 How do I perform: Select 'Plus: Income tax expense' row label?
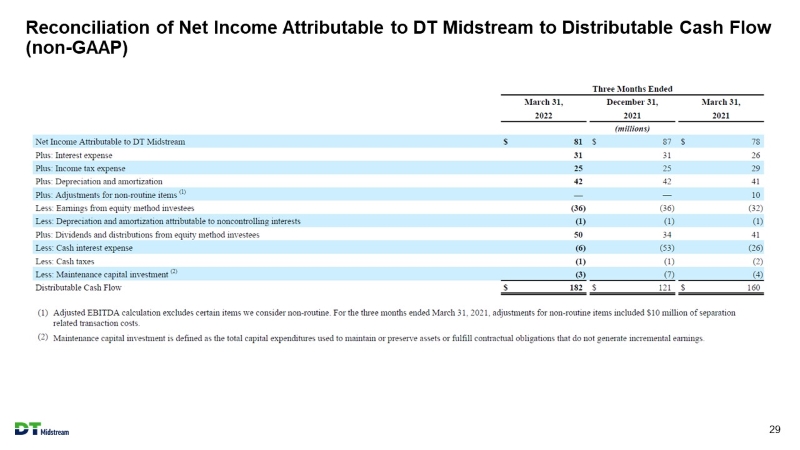tap(80, 168)
